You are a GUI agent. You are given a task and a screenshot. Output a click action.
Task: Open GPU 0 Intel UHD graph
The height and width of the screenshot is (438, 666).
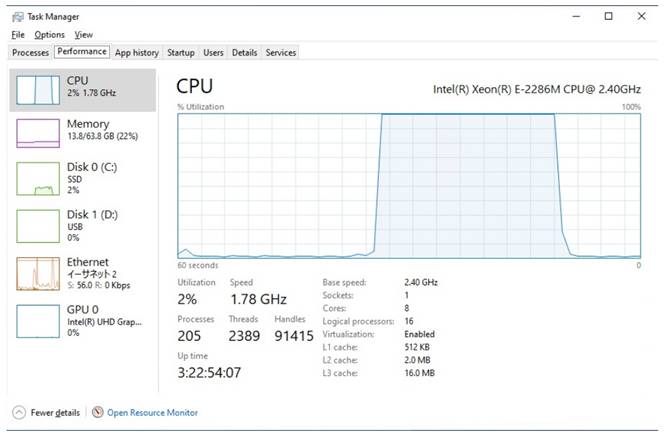click(x=38, y=322)
